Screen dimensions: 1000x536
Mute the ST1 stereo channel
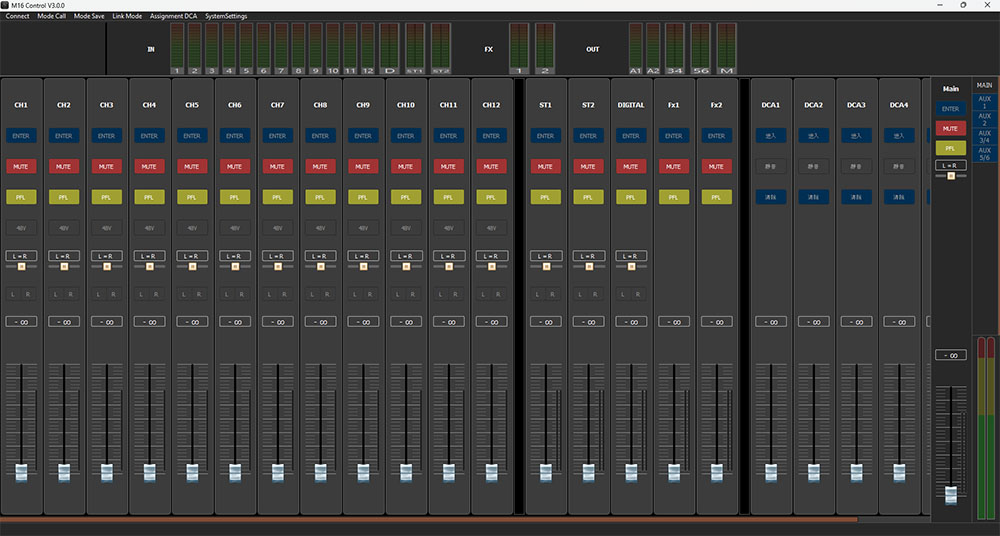point(545,167)
